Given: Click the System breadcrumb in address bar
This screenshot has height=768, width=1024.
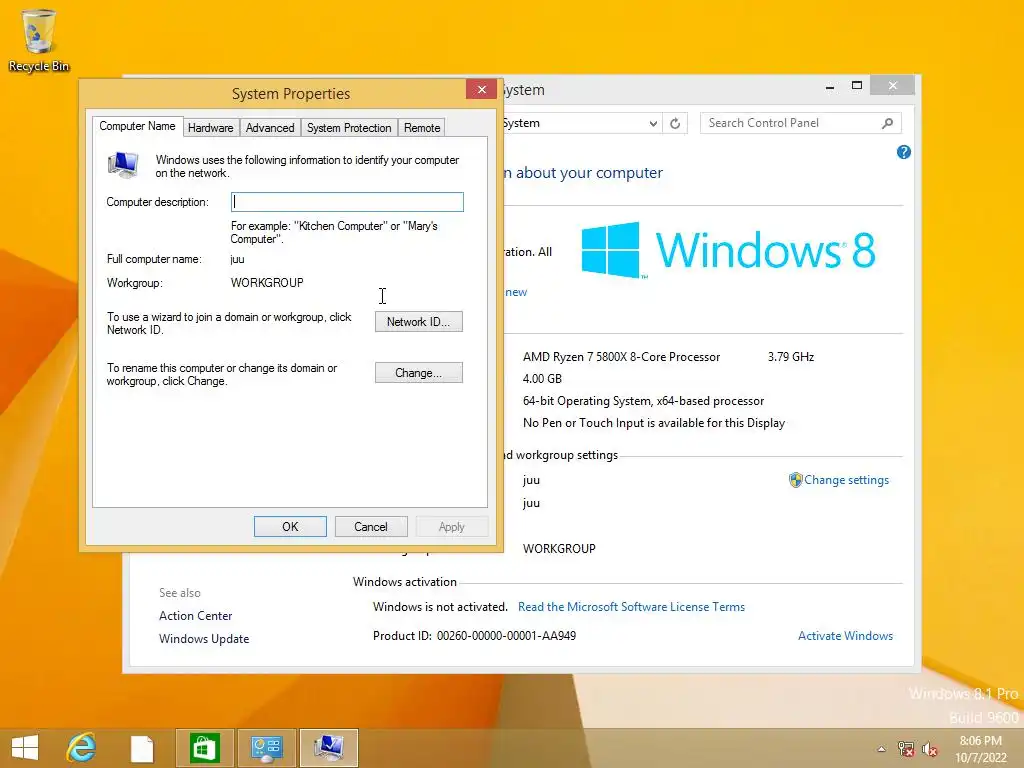Looking at the screenshot, I should pos(521,123).
